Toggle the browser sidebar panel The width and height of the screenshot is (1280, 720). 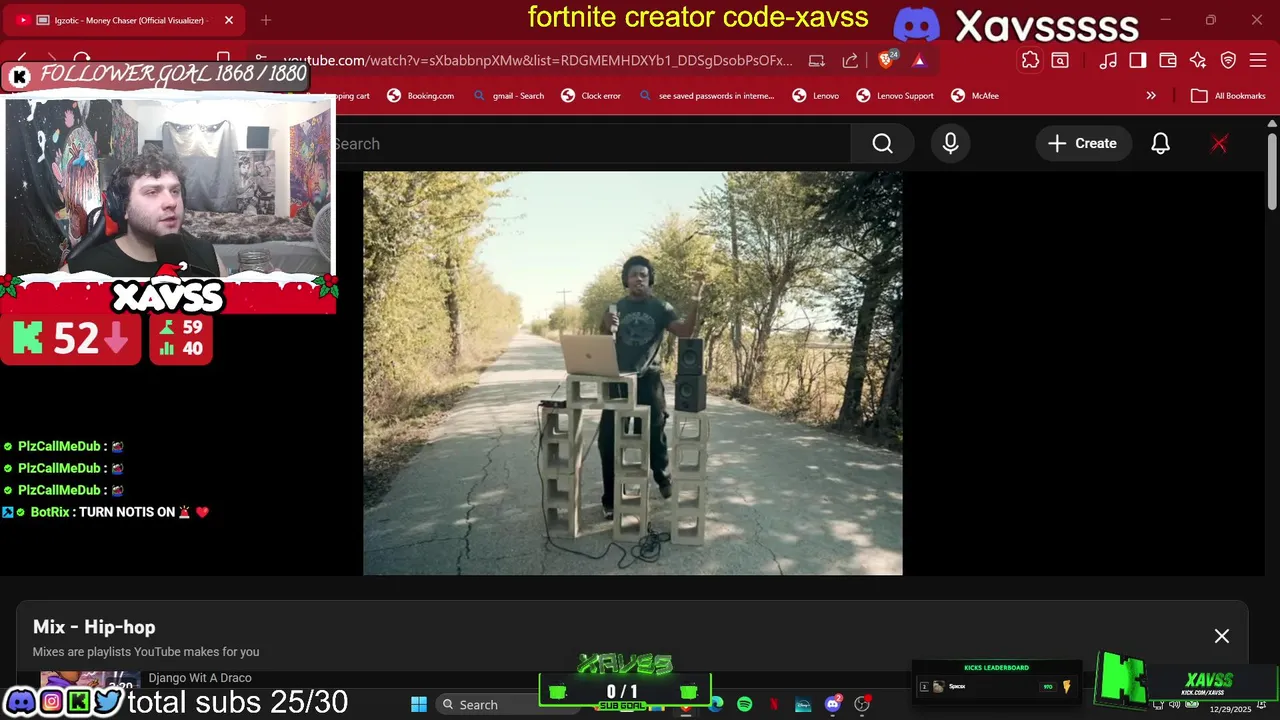[x=1138, y=60]
